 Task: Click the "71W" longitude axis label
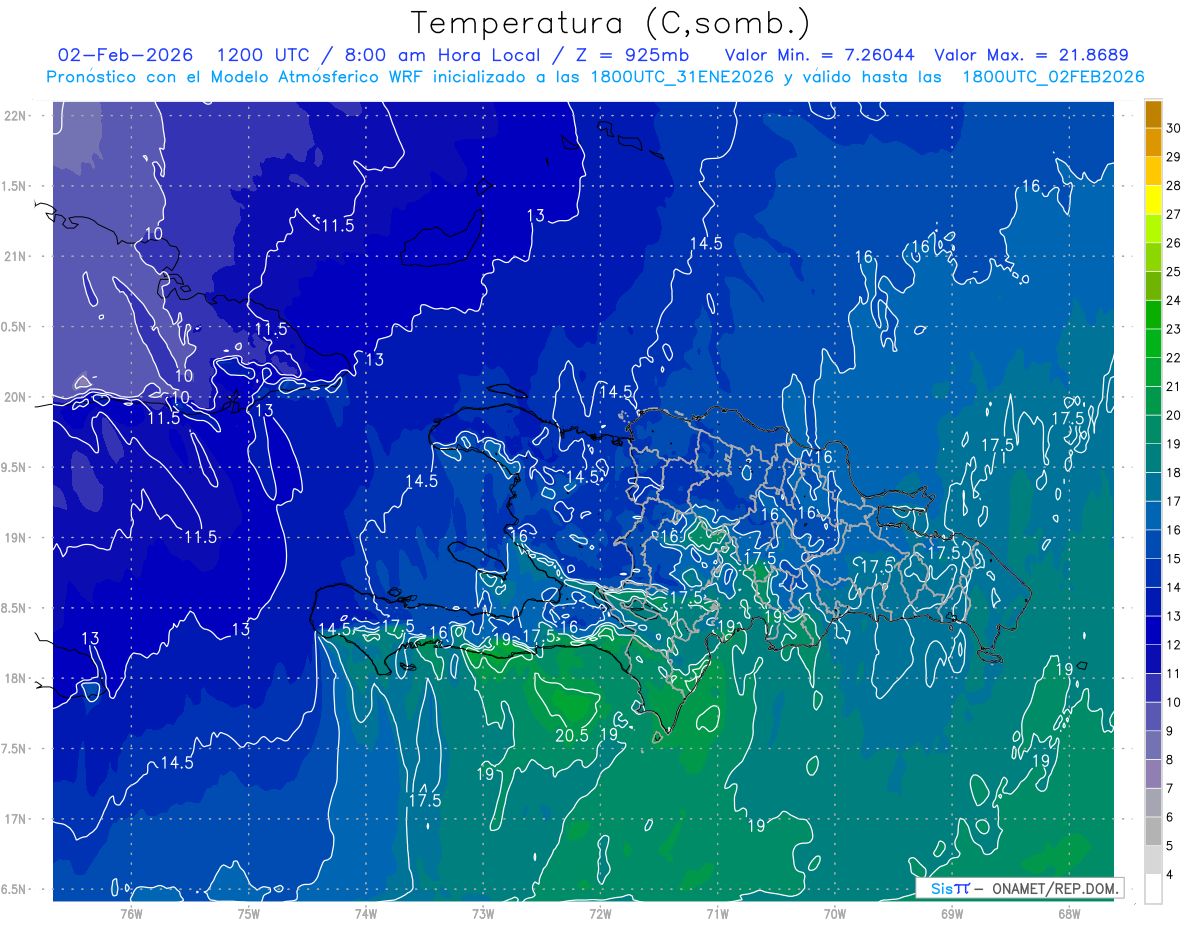[x=717, y=913]
